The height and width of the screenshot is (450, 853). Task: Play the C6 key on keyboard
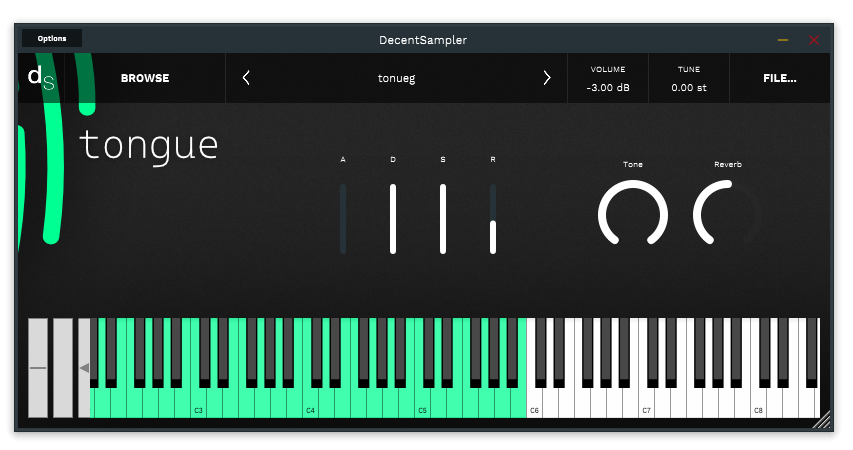coord(535,403)
